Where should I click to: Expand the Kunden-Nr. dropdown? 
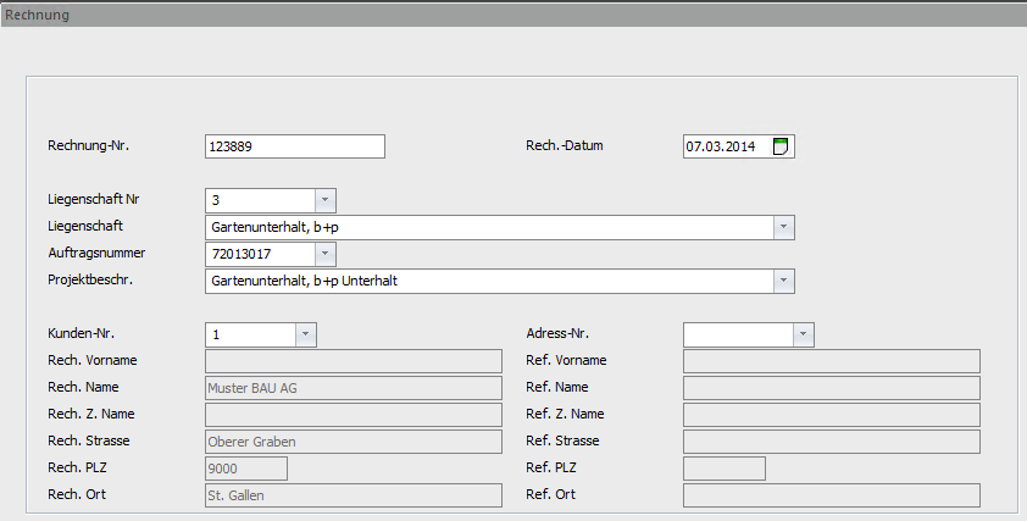305,335
